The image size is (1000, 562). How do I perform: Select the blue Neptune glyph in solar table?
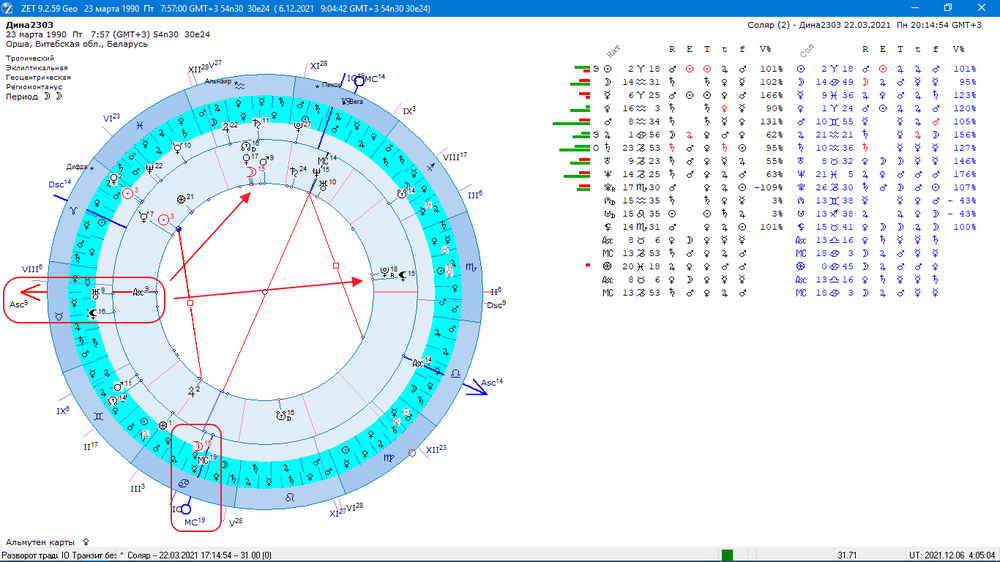pyautogui.click(x=801, y=174)
